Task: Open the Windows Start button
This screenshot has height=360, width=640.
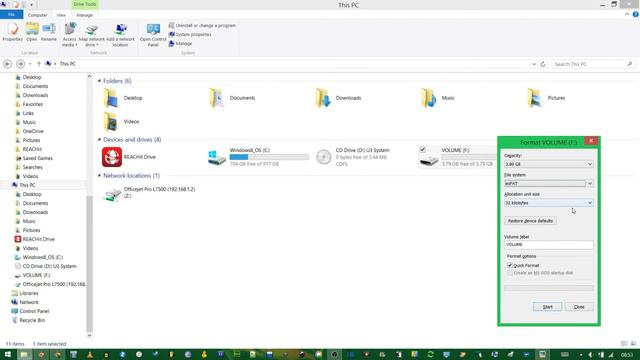Action: 8,354
